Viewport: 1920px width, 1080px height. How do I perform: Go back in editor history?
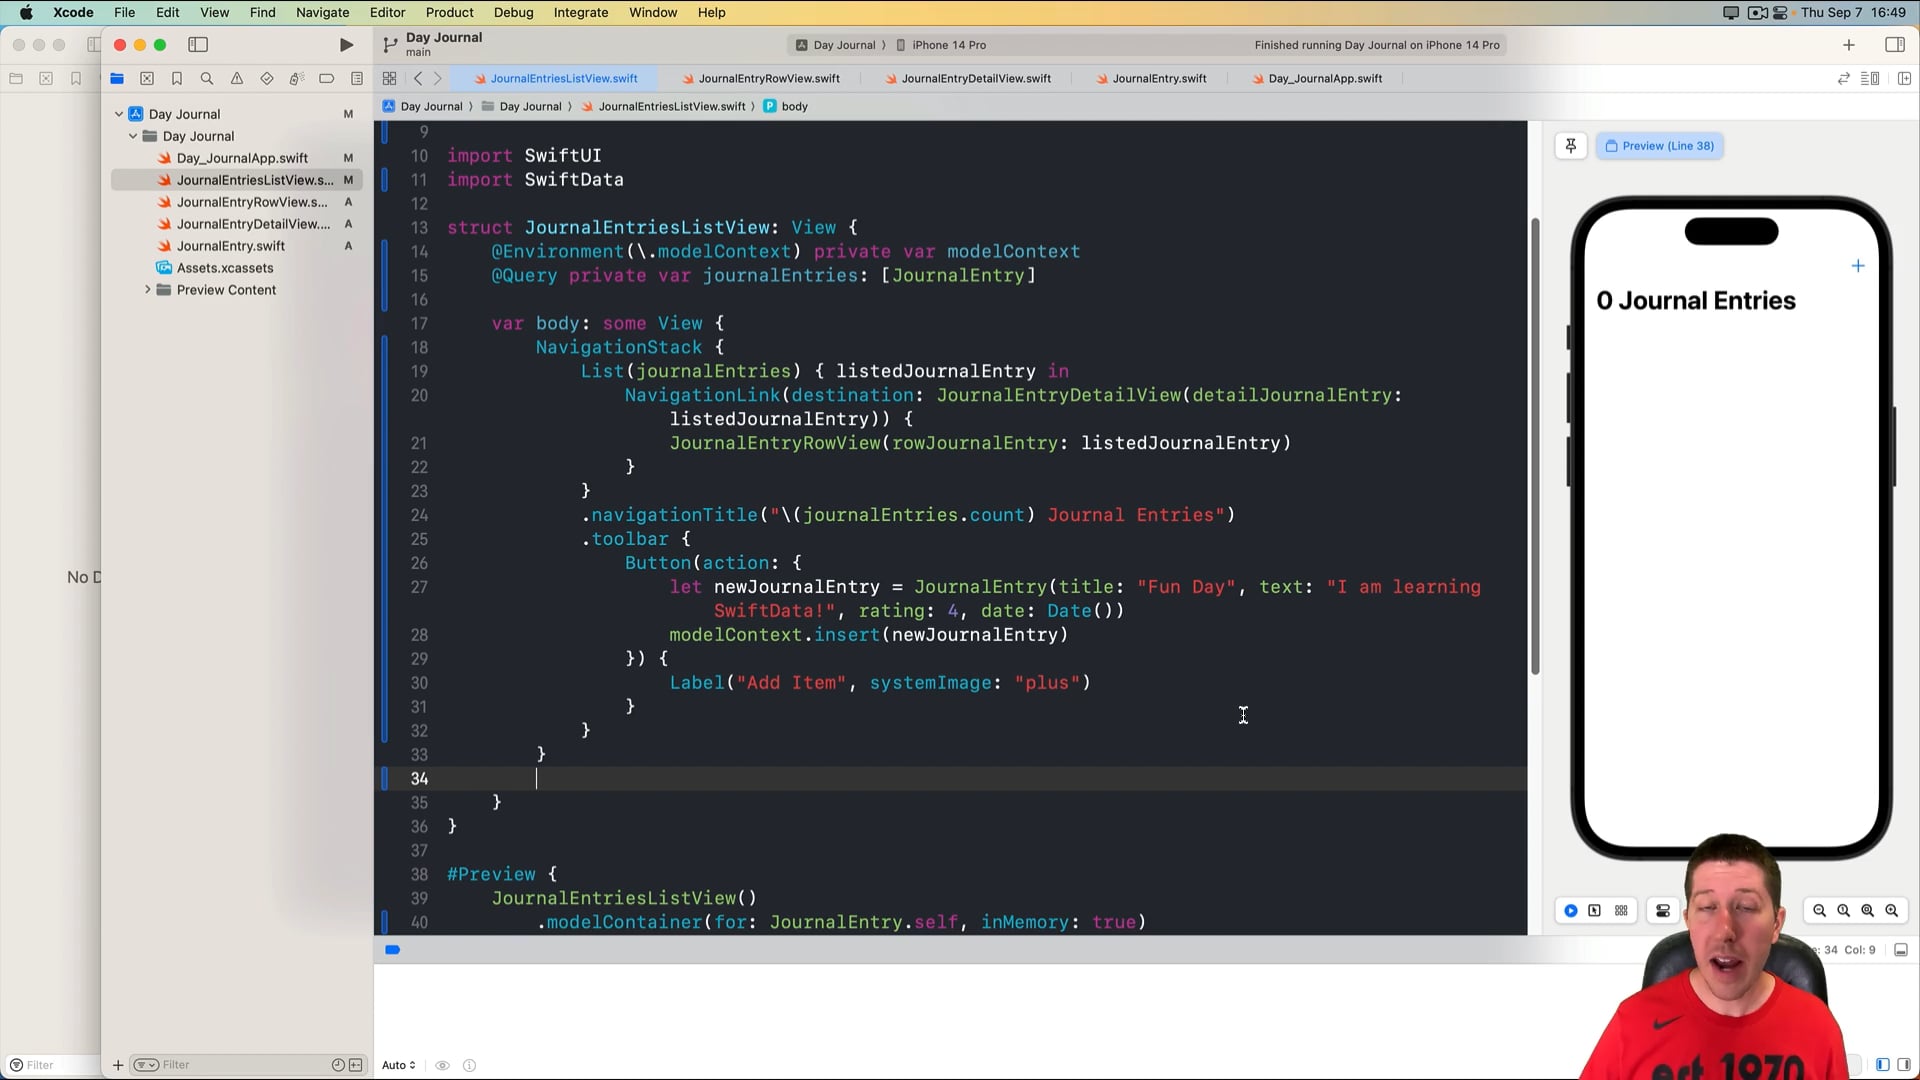pos(418,79)
